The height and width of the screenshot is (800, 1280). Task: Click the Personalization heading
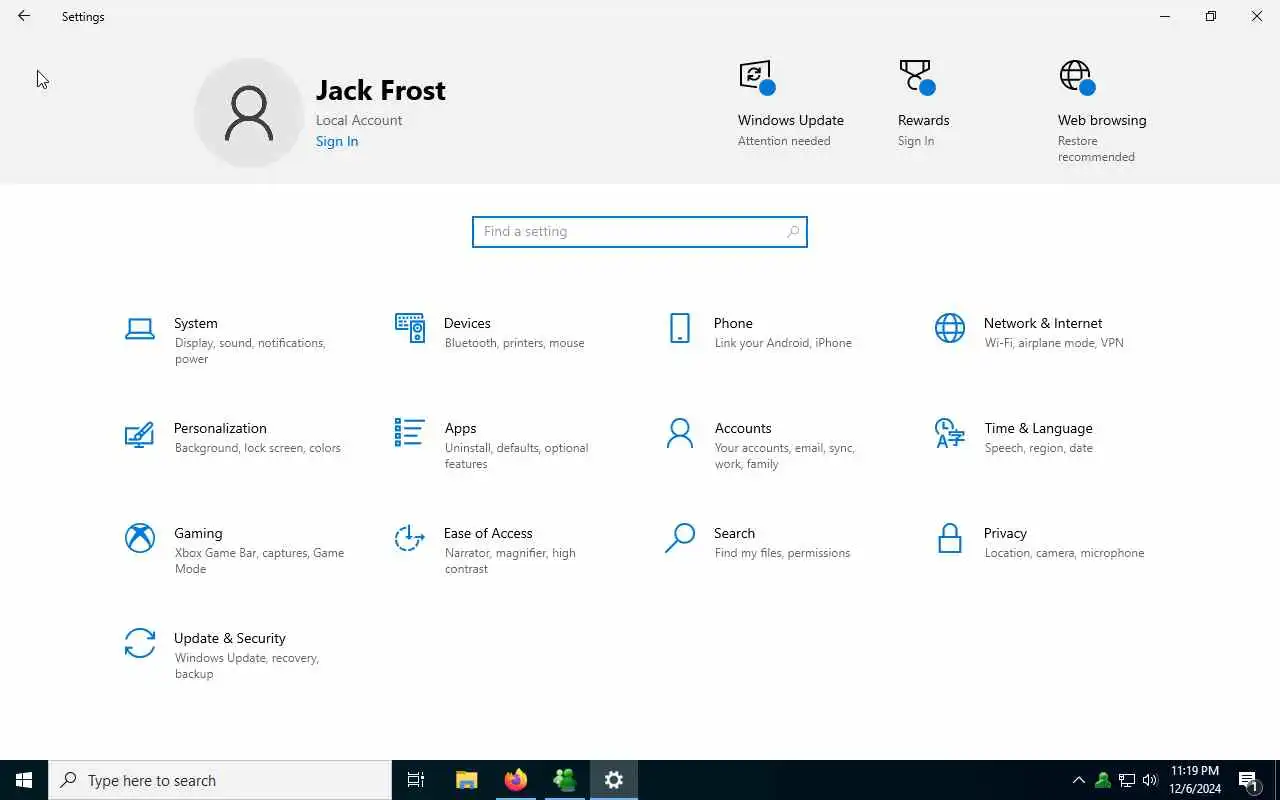coord(220,428)
